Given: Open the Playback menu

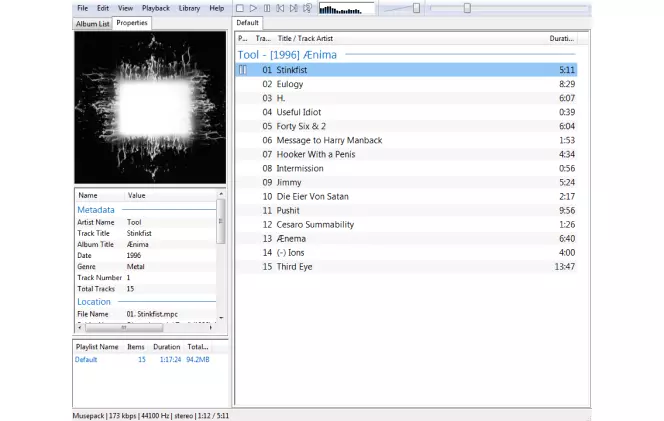Looking at the screenshot, I should tap(156, 8).
